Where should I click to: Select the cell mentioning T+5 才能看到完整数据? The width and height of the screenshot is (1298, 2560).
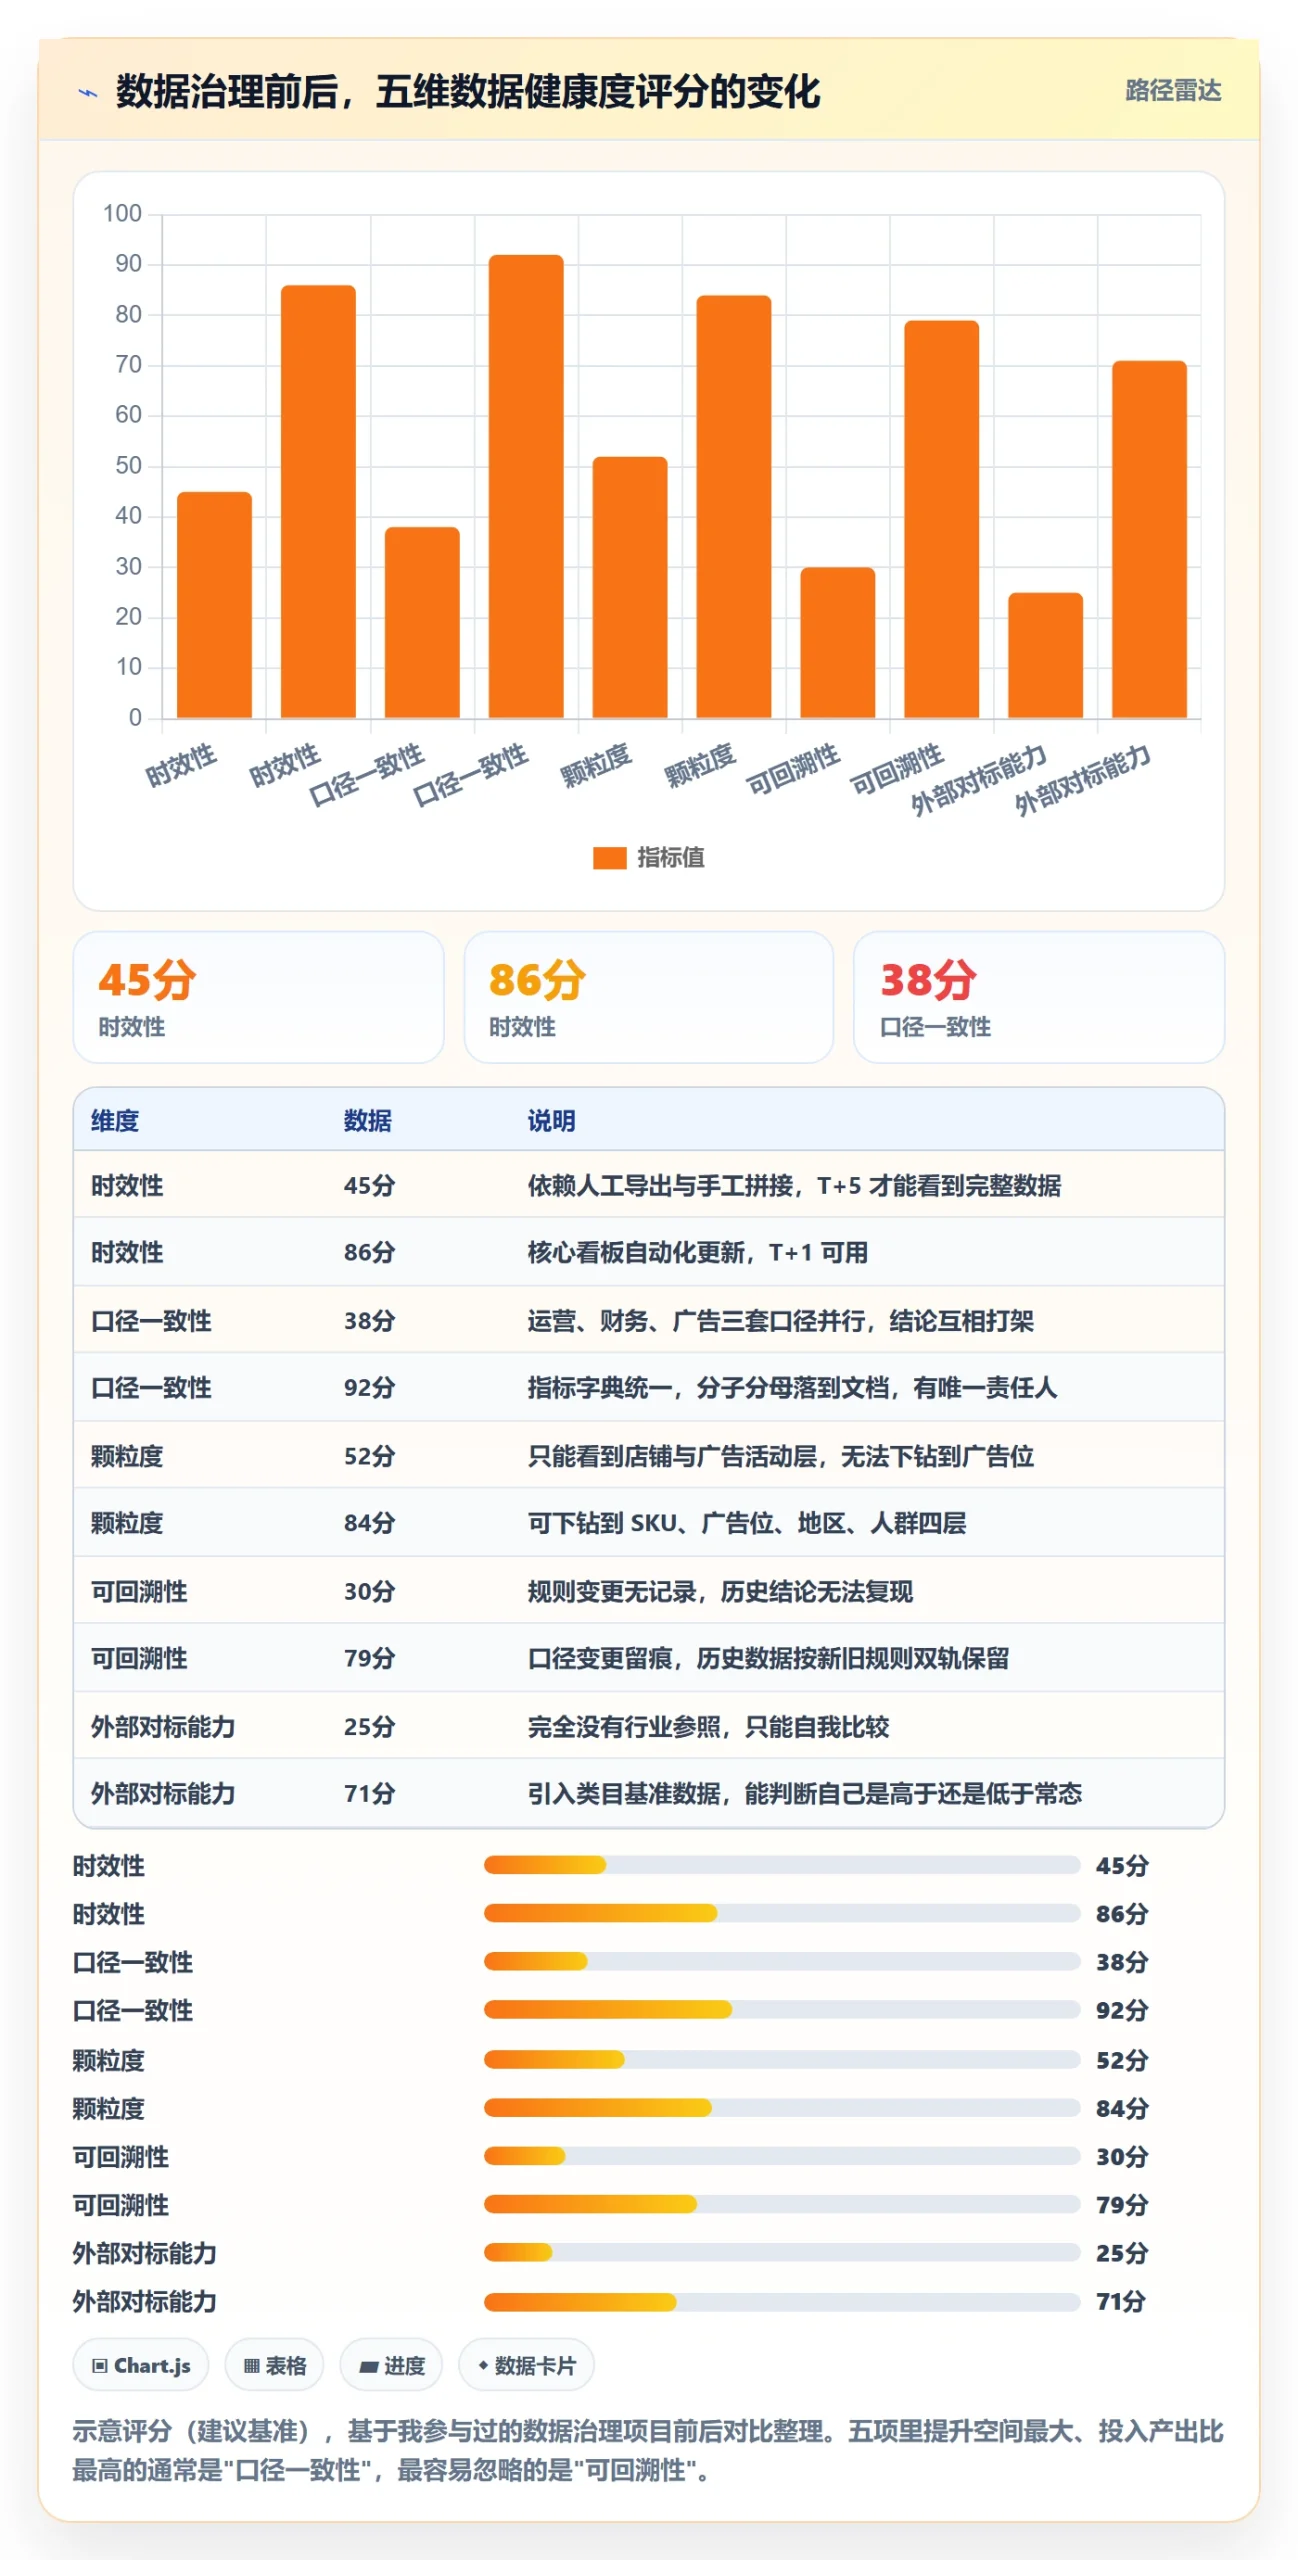click(794, 1186)
